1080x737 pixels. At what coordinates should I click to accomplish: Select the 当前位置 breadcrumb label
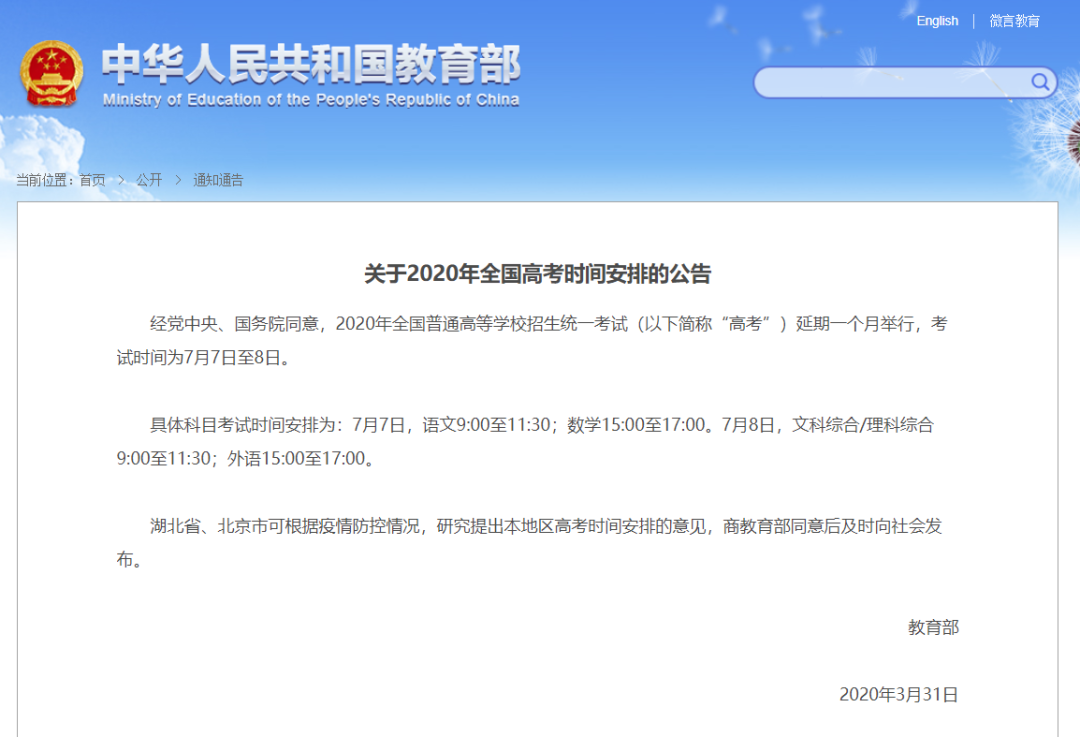[x=40, y=180]
